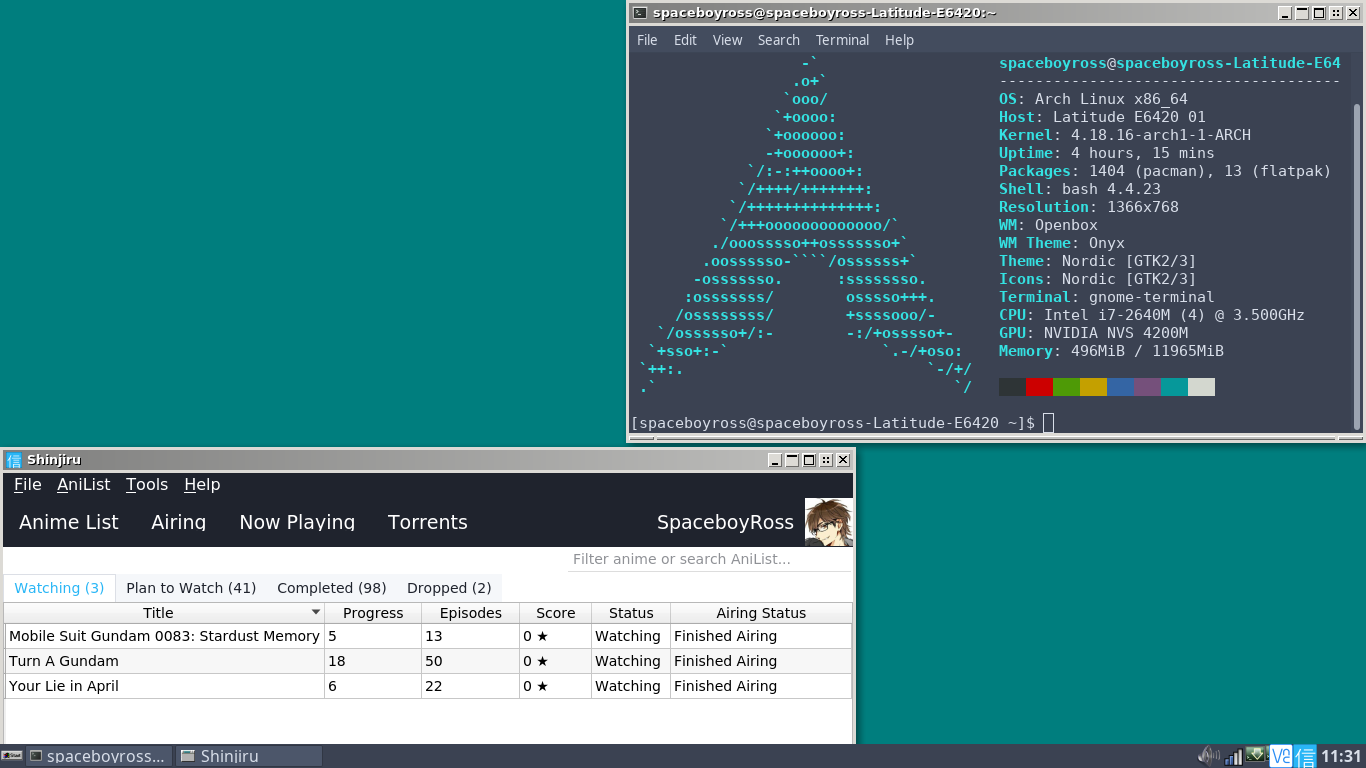
Task: Switch to spaceboyross terminal in taskbar
Action: 99,756
